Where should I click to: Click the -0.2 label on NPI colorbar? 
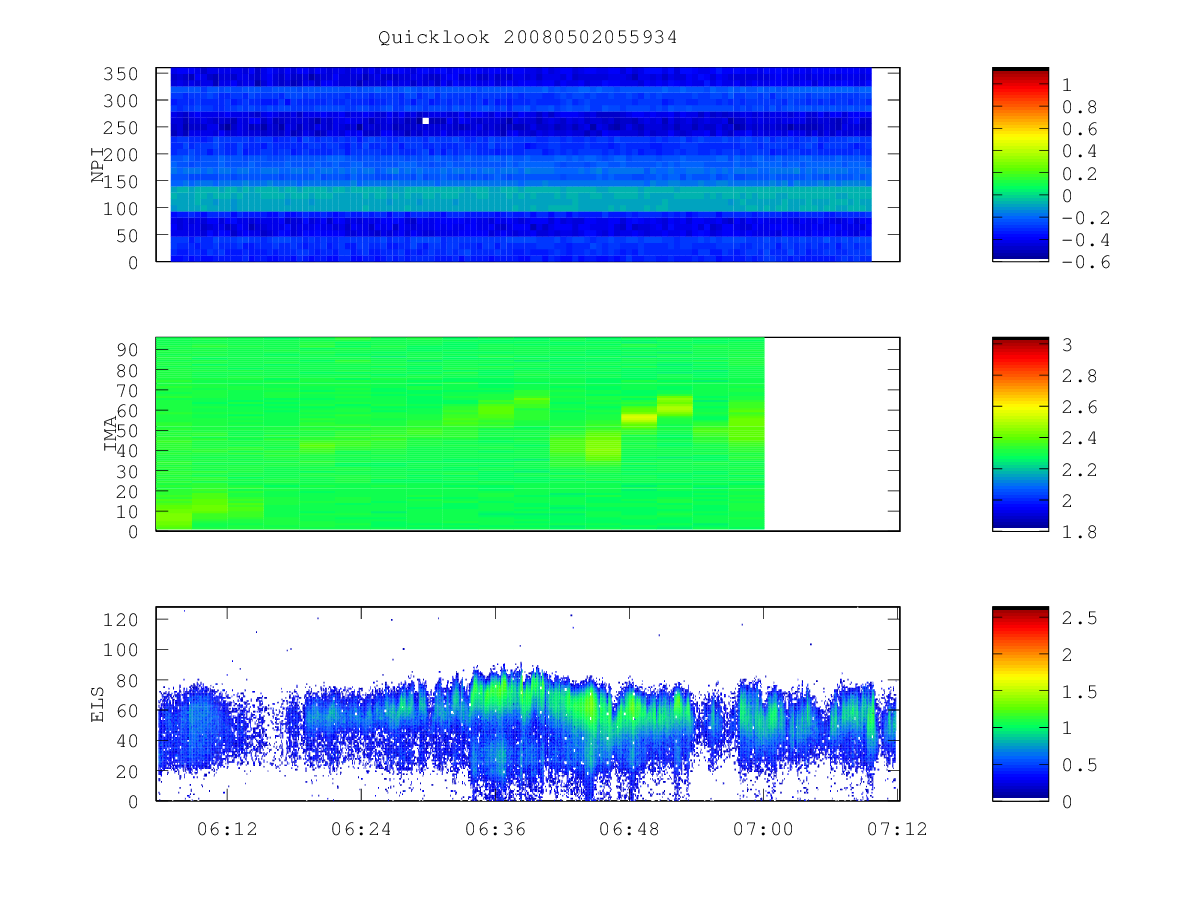1085,218
